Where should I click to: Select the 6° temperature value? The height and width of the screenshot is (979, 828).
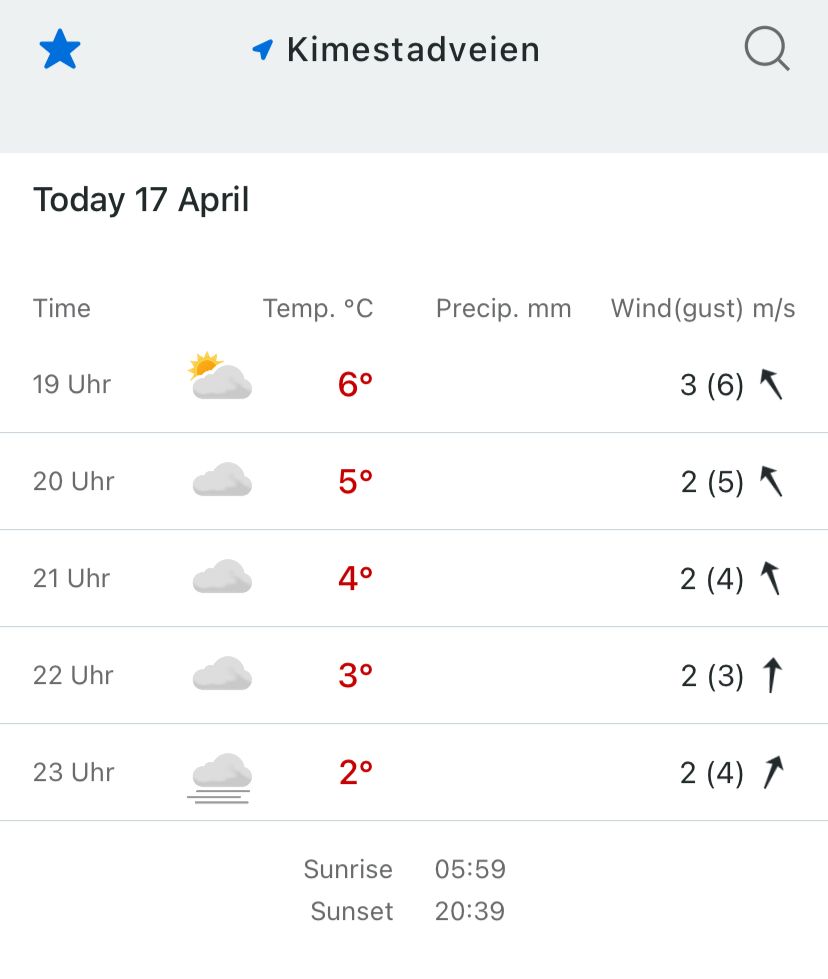pyautogui.click(x=355, y=384)
